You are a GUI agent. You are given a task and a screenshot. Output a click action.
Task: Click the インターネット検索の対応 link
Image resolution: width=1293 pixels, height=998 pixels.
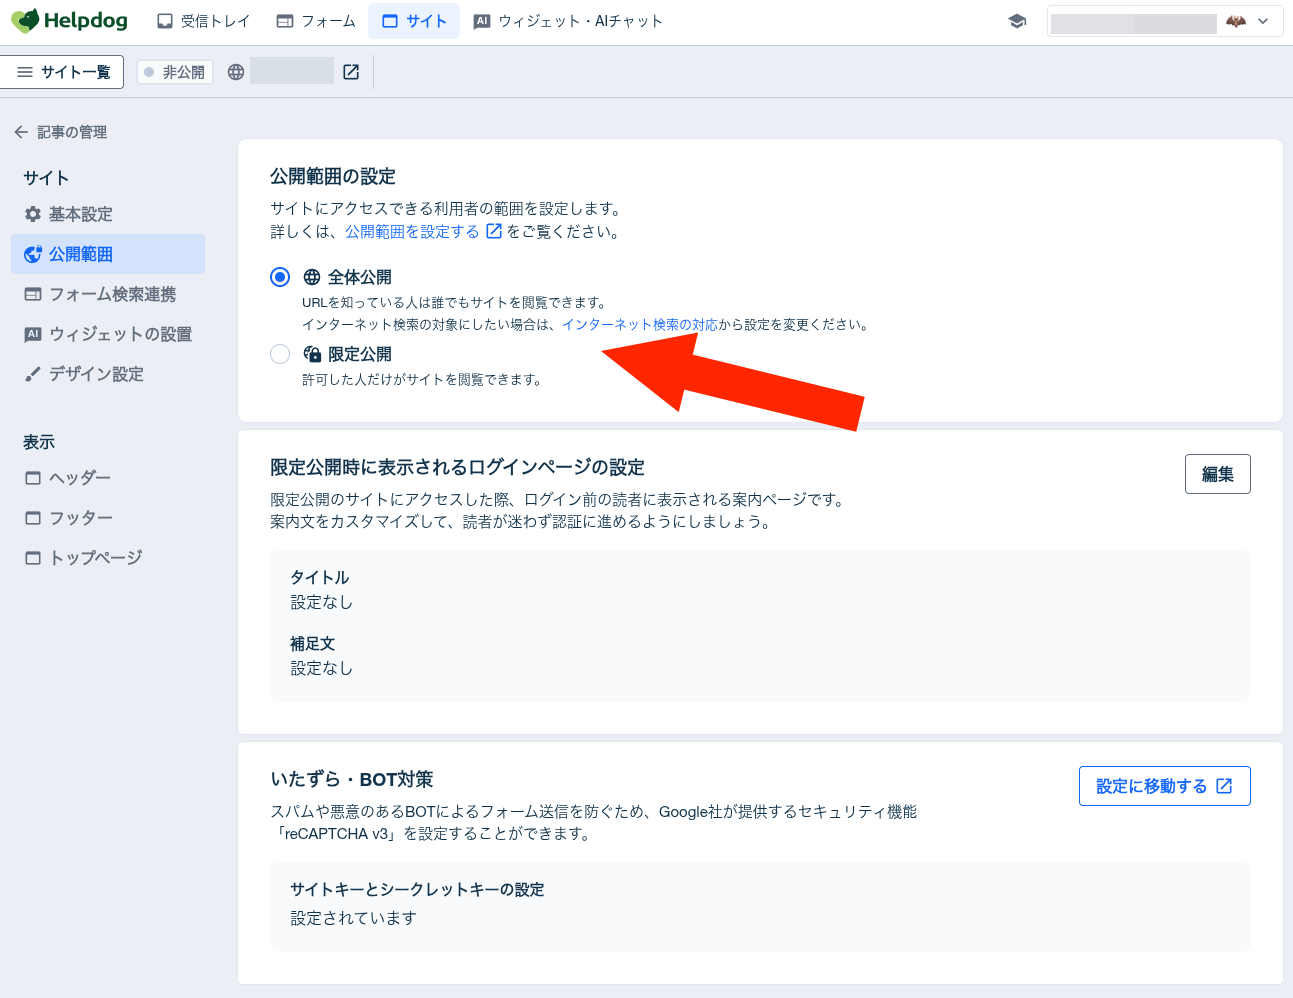[640, 324]
